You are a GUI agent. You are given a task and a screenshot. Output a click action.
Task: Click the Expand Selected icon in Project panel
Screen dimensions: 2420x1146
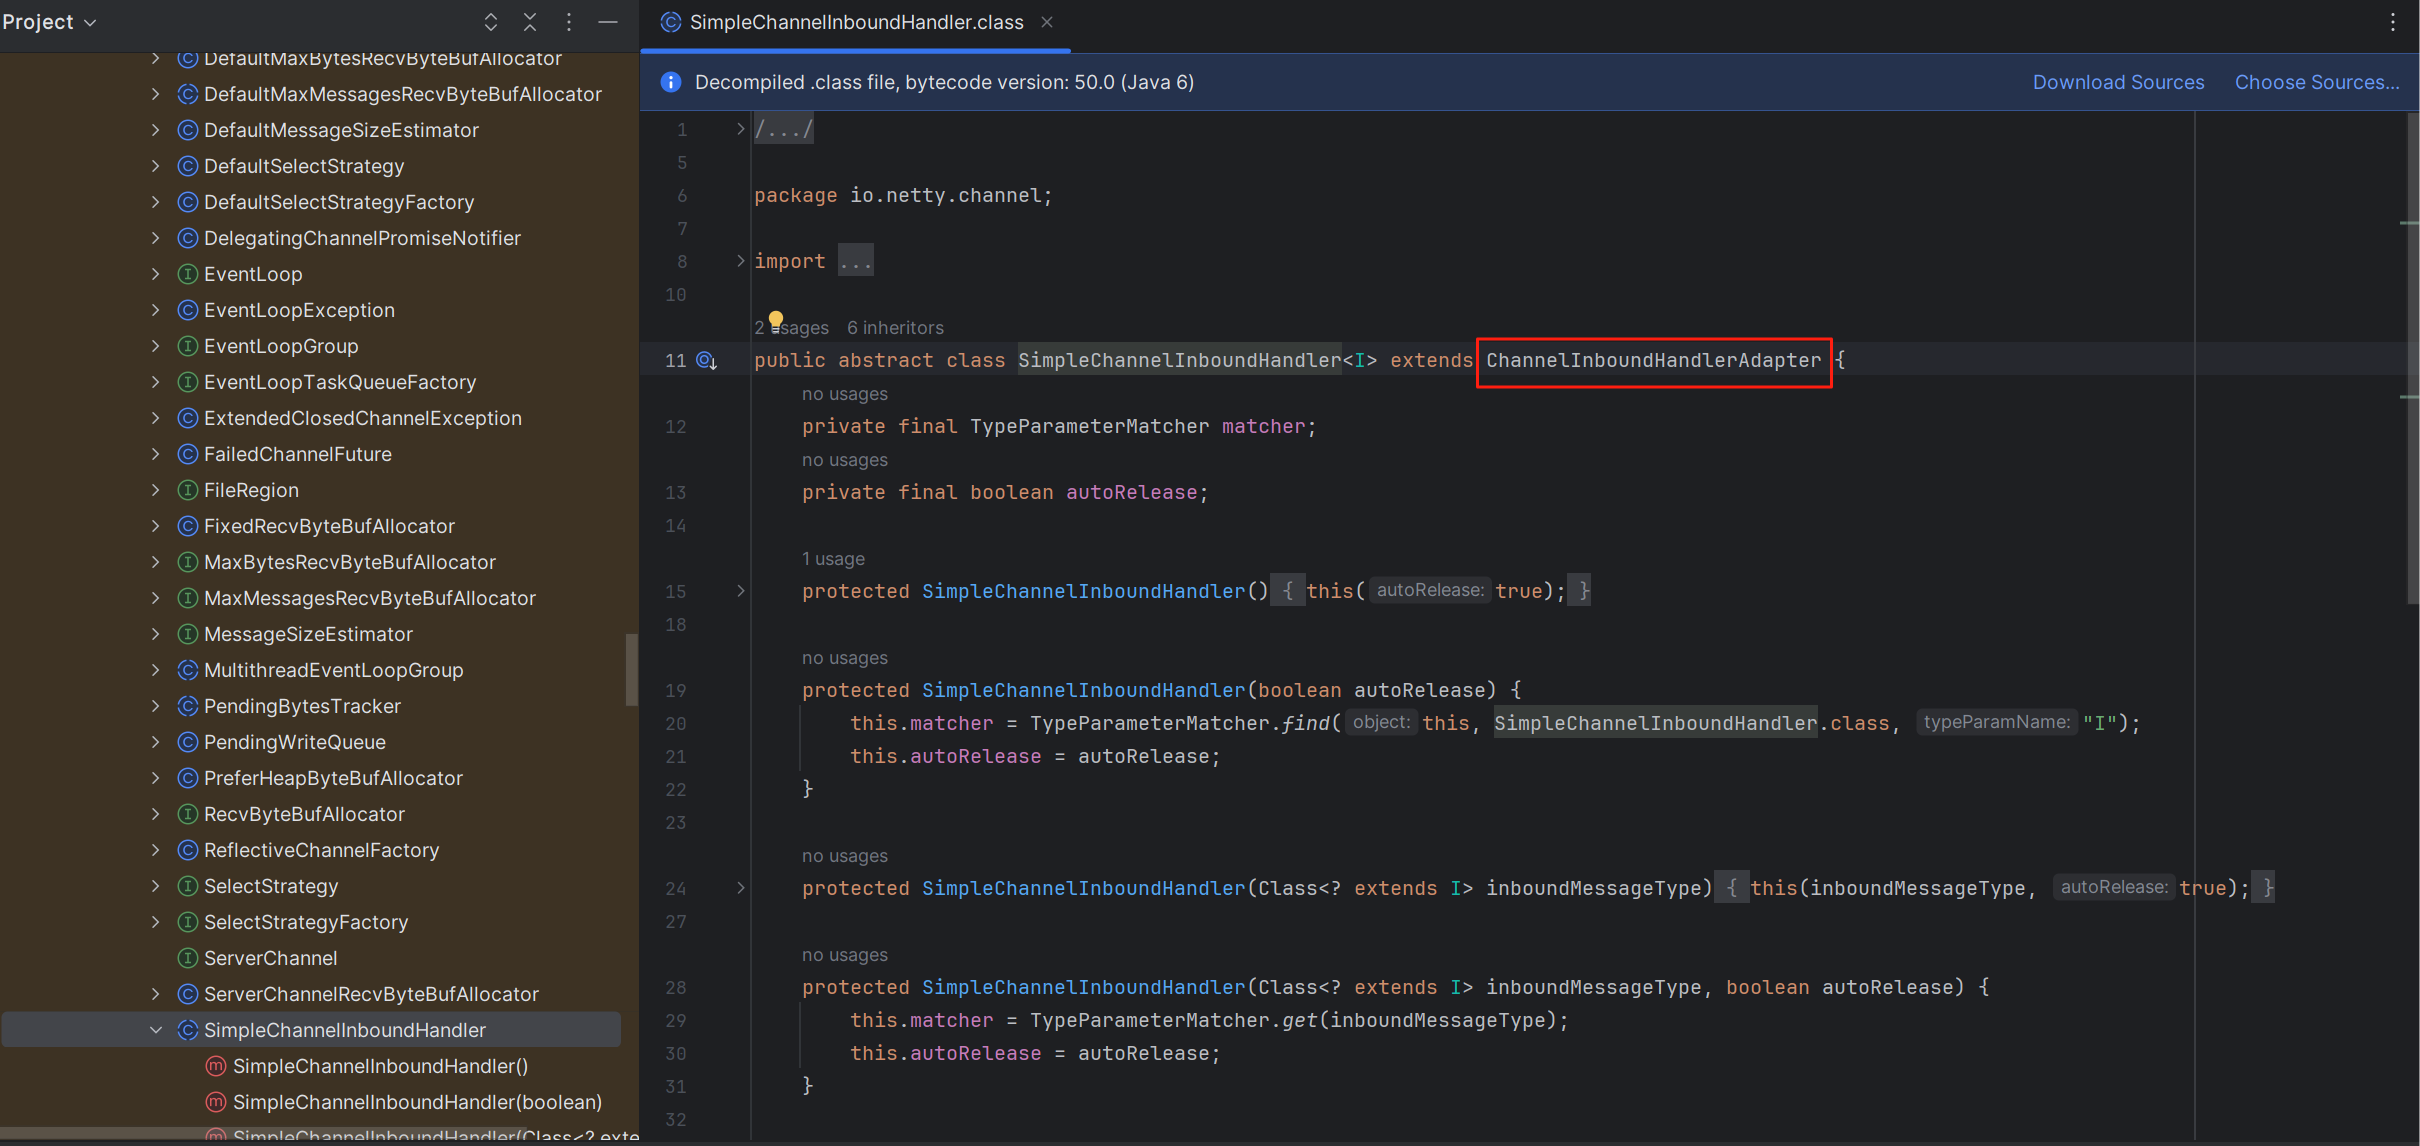click(x=491, y=21)
